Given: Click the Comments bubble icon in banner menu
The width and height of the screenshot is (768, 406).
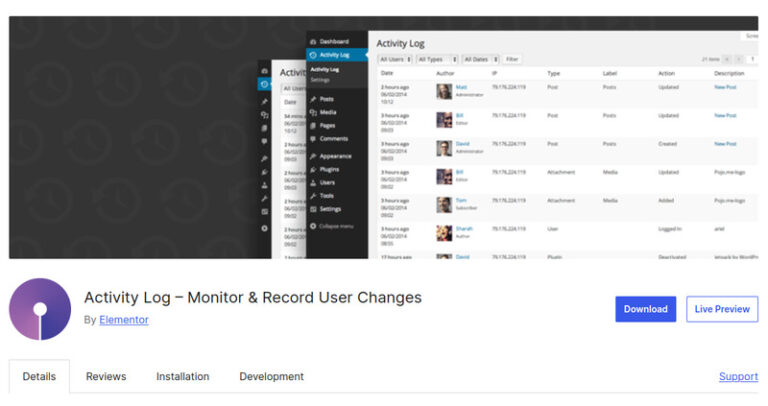Looking at the screenshot, I should click(x=313, y=139).
